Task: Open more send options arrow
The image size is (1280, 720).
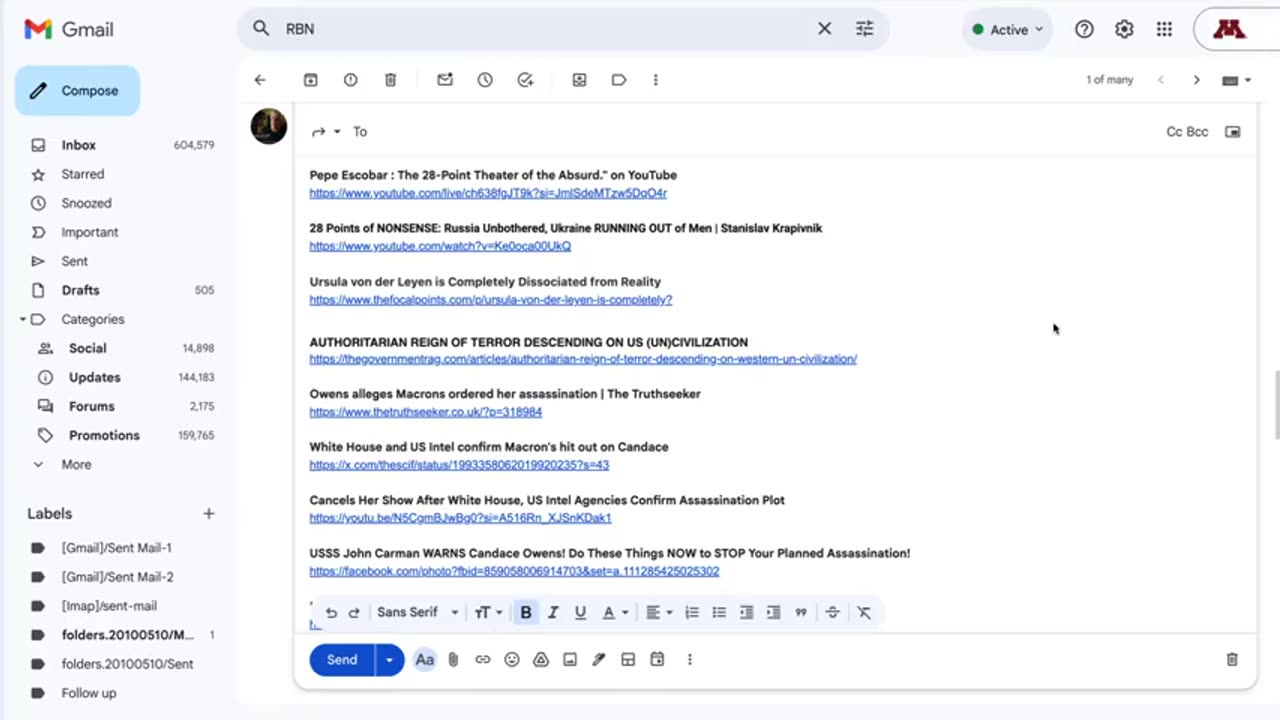Action: (x=389, y=660)
